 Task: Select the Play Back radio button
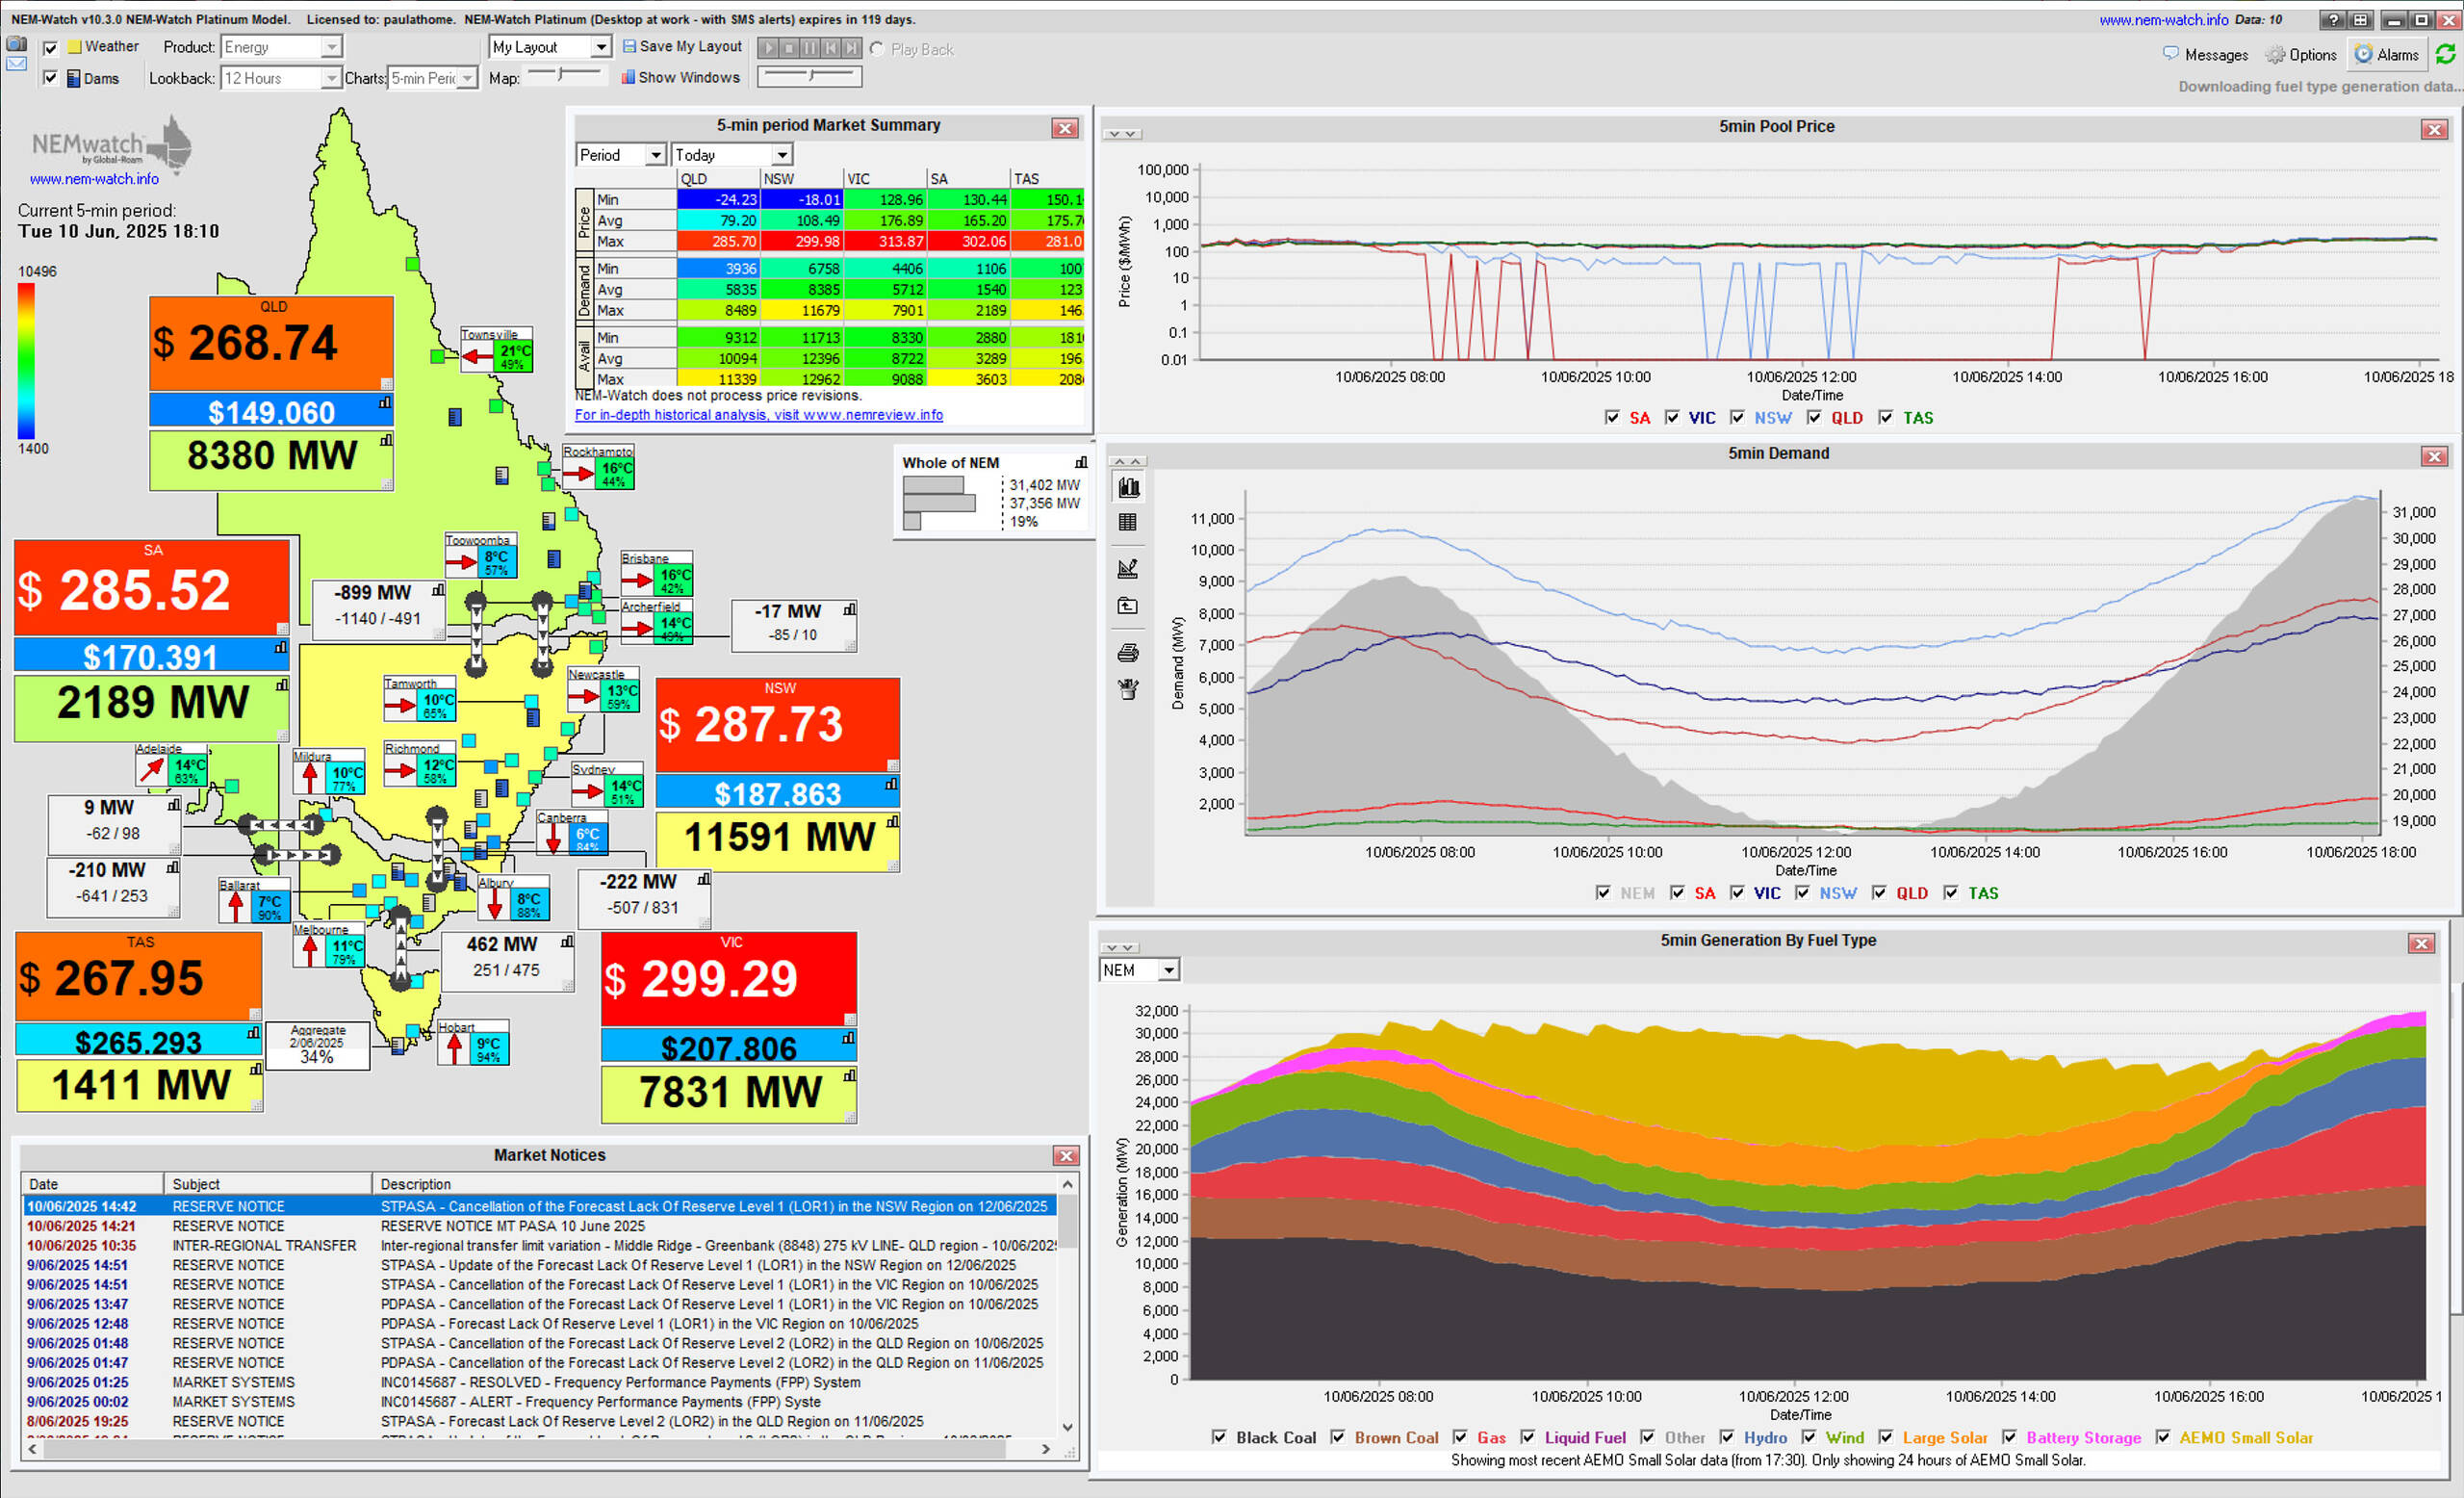click(877, 48)
